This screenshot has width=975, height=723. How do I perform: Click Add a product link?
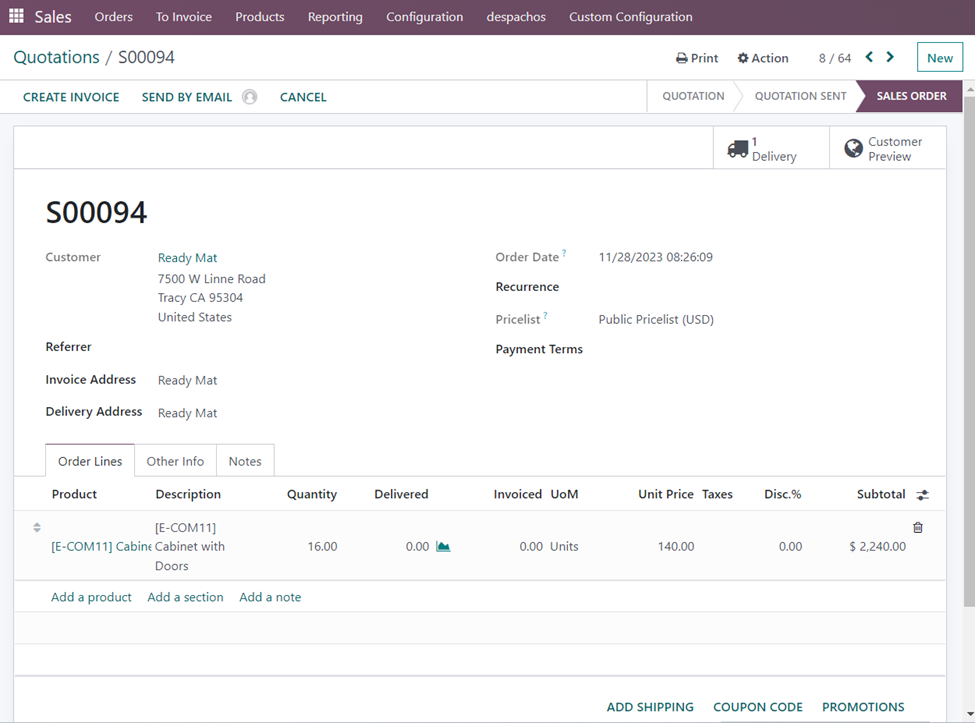91,597
